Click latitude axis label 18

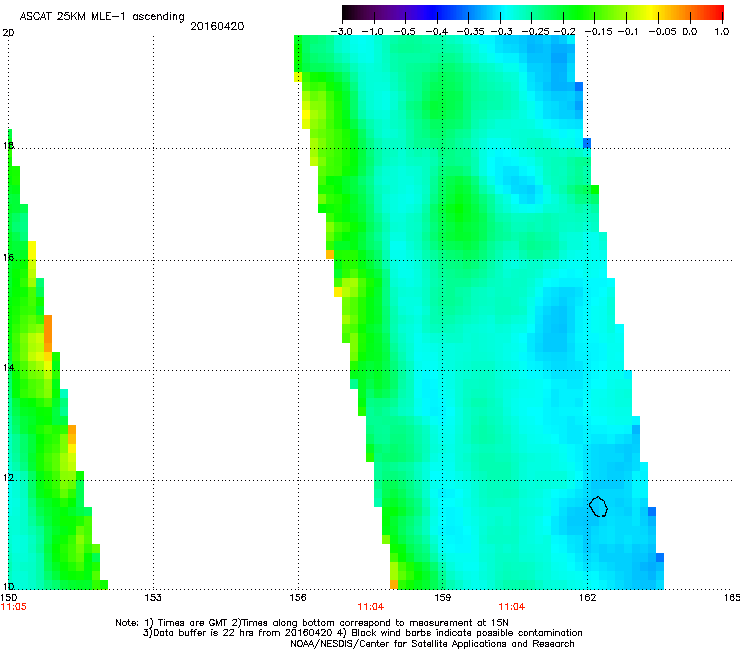8,145
